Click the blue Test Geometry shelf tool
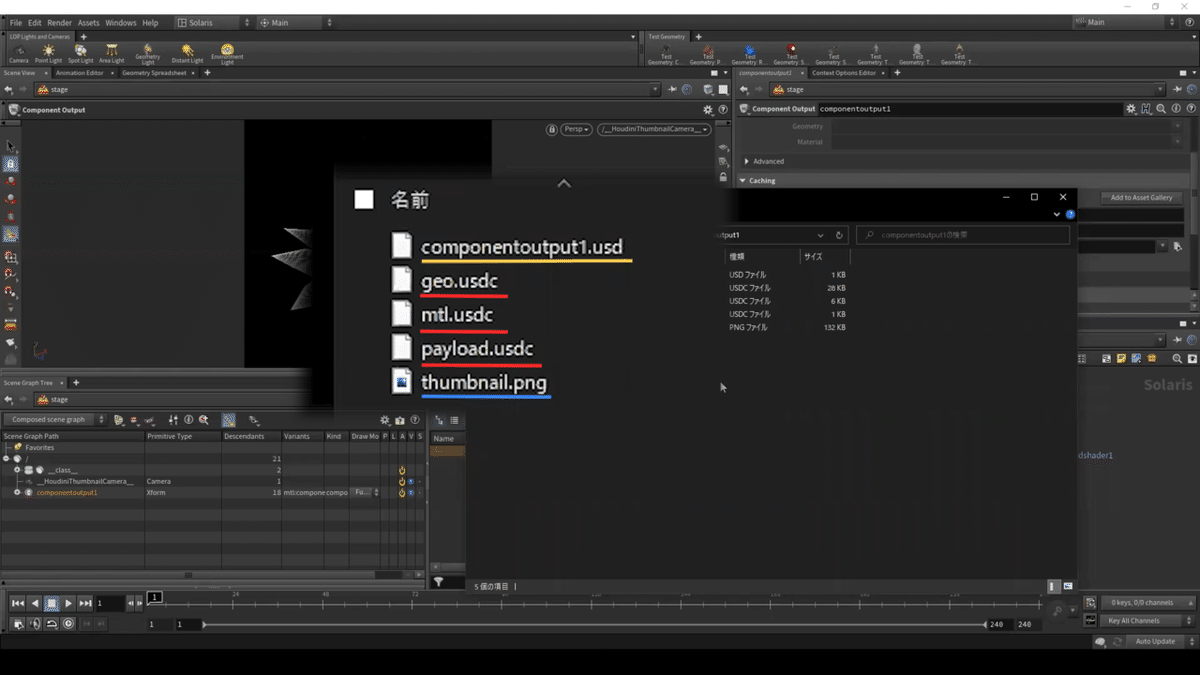The width and height of the screenshot is (1200, 675). [749, 53]
